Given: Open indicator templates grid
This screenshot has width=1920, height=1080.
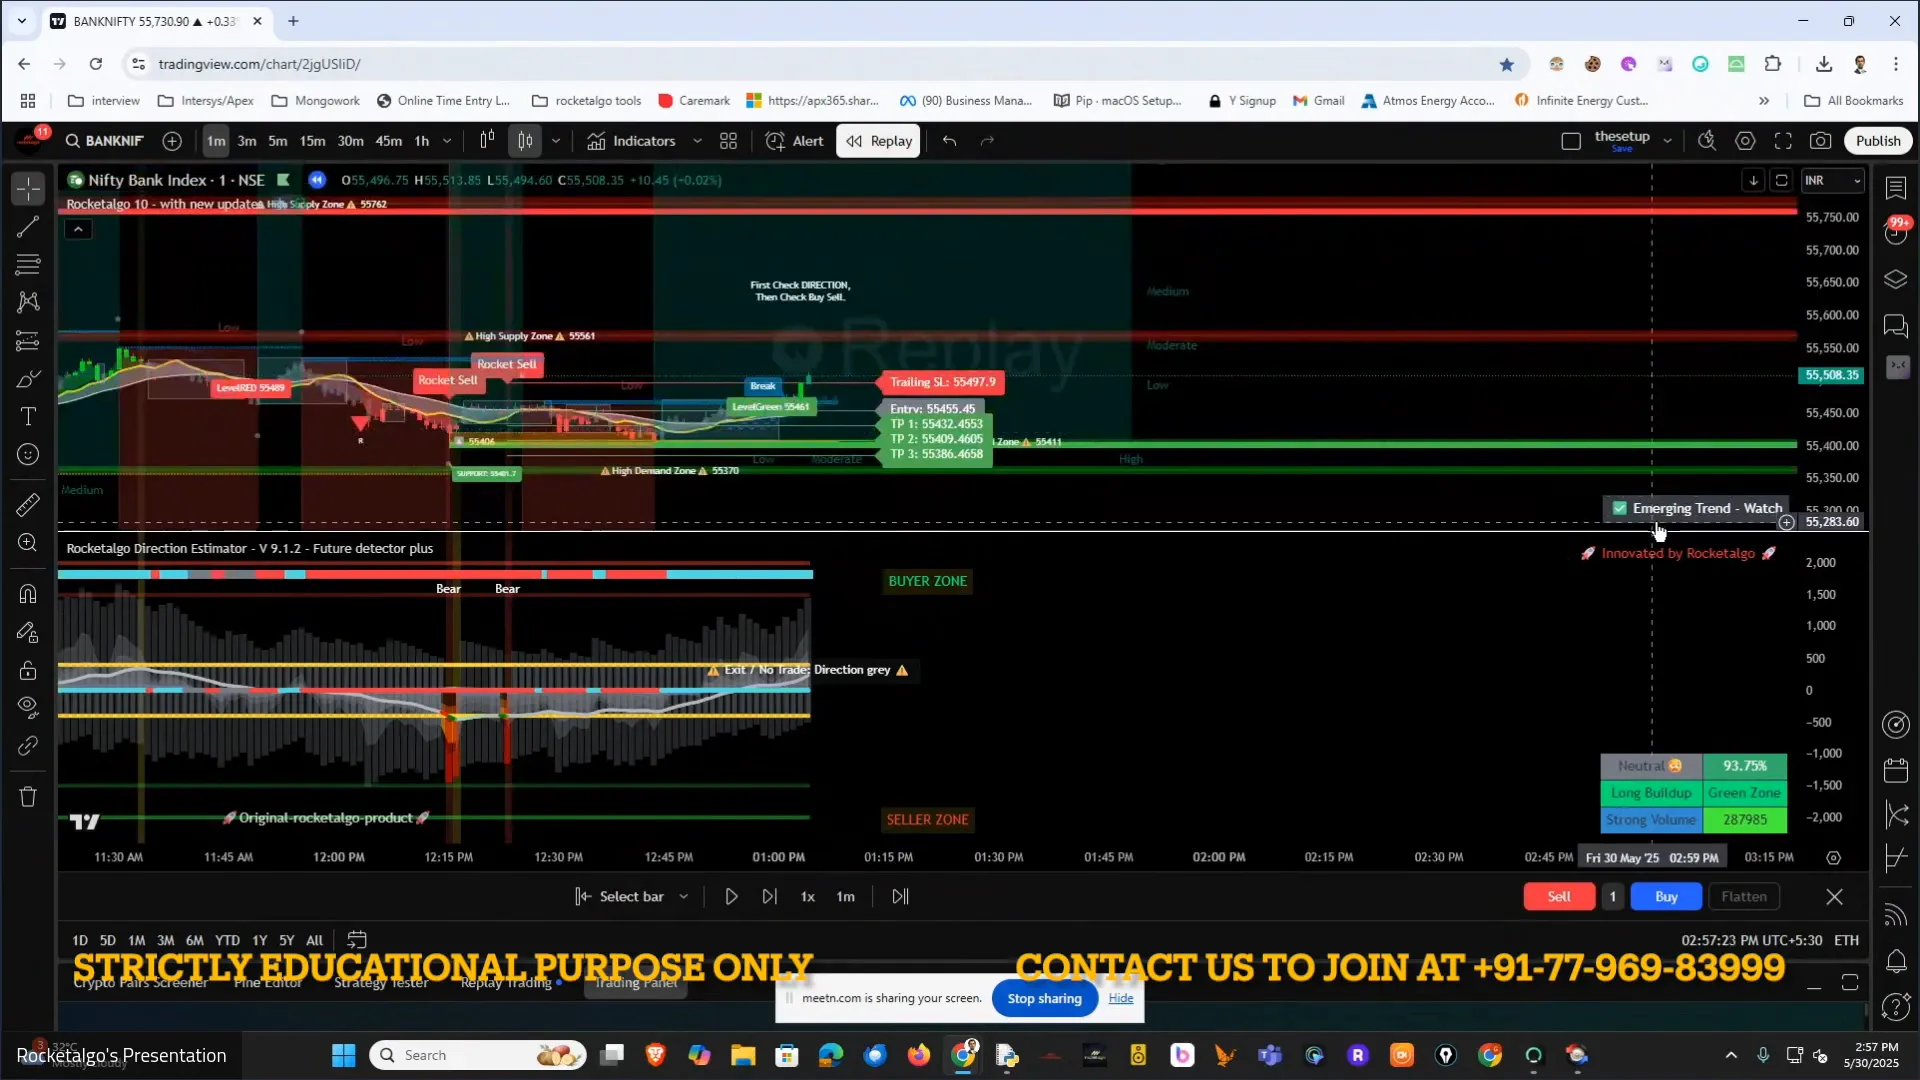Looking at the screenshot, I should point(728,141).
